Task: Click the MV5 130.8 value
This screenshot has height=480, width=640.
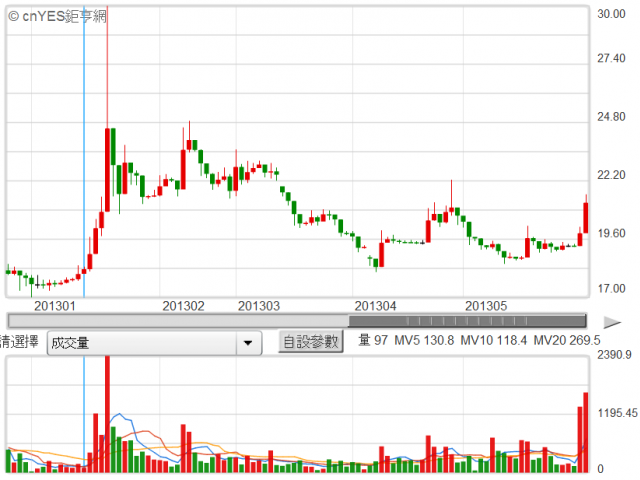Action: (x=424, y=340)
